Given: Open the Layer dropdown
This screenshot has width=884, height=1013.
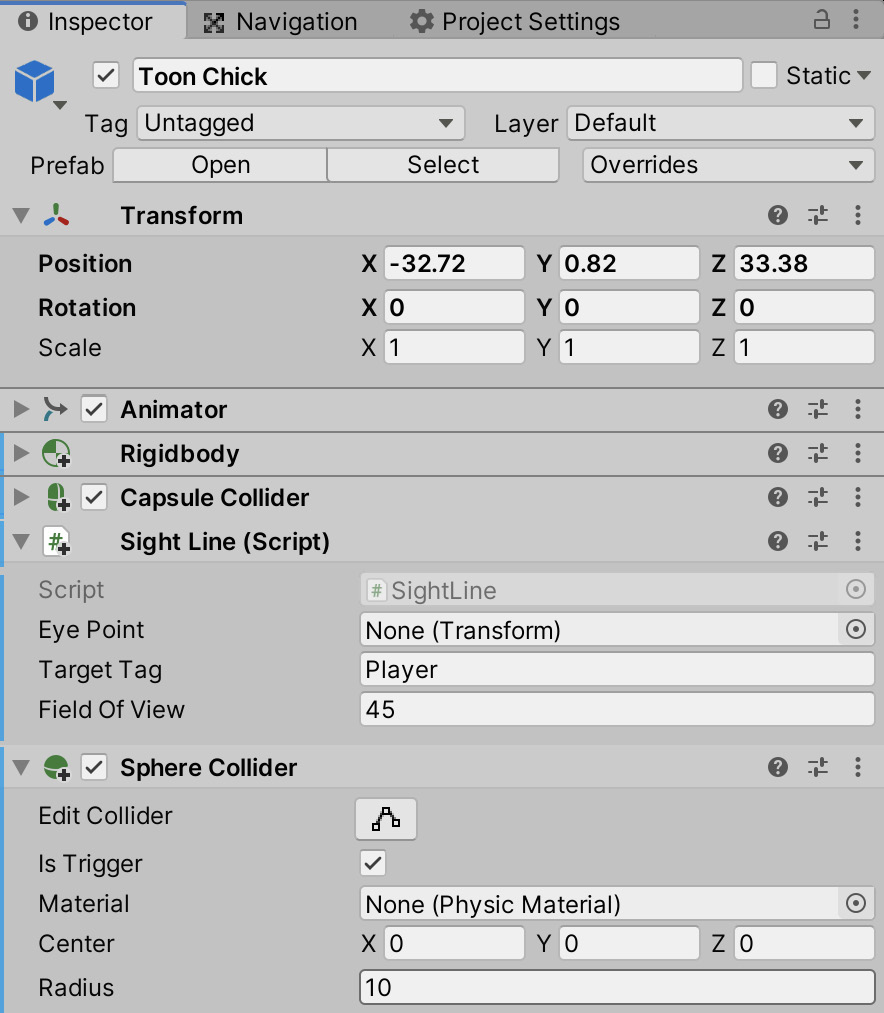Looking at the screenshot, I should point(720,123).
